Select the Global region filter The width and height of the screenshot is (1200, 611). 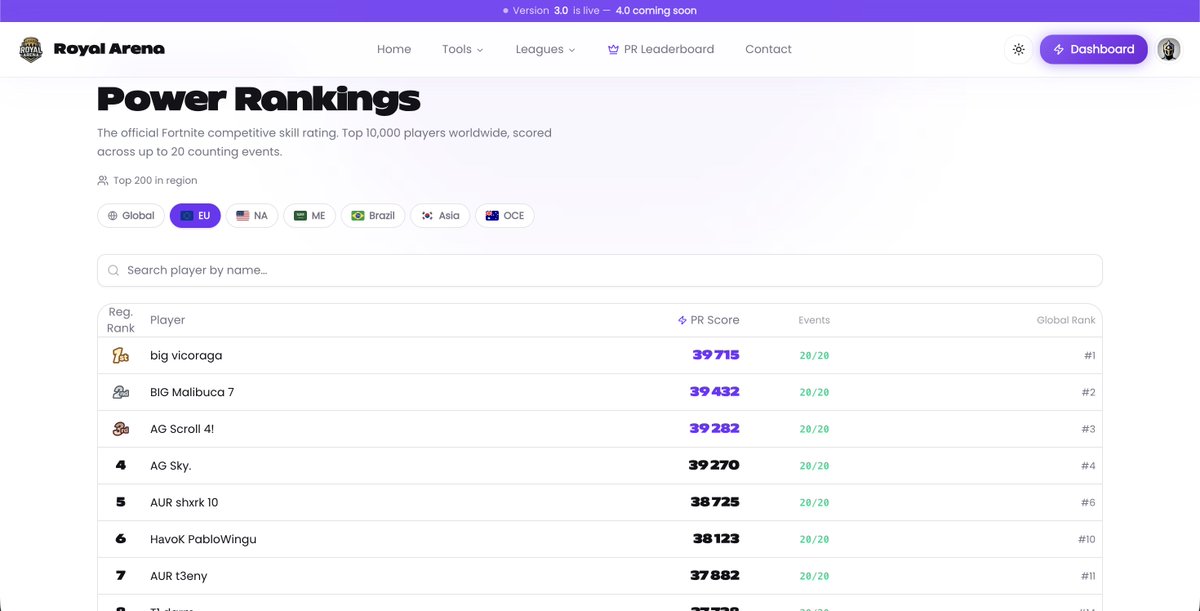point(131,216)
